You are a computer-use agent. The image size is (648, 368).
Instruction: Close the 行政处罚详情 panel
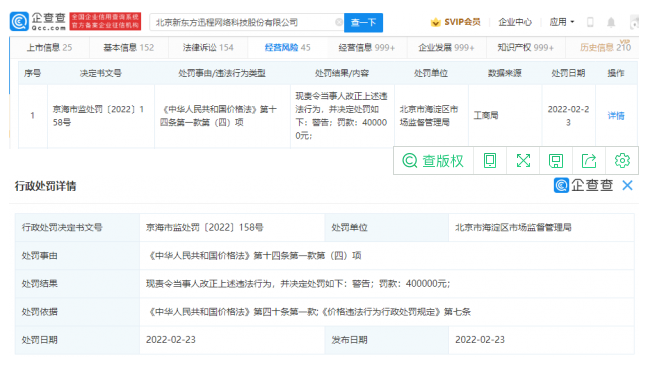[x=627, y=186]
